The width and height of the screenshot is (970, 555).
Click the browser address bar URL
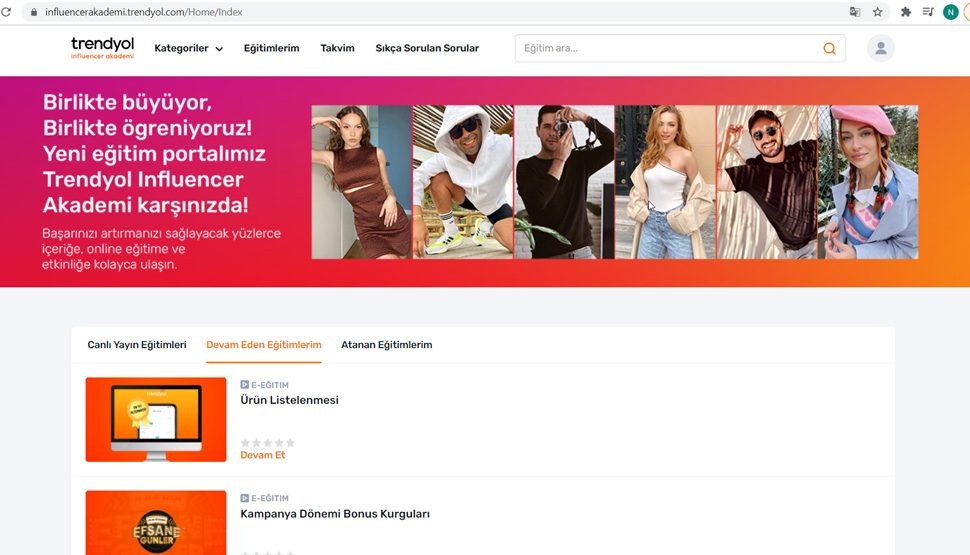point(144,12)
